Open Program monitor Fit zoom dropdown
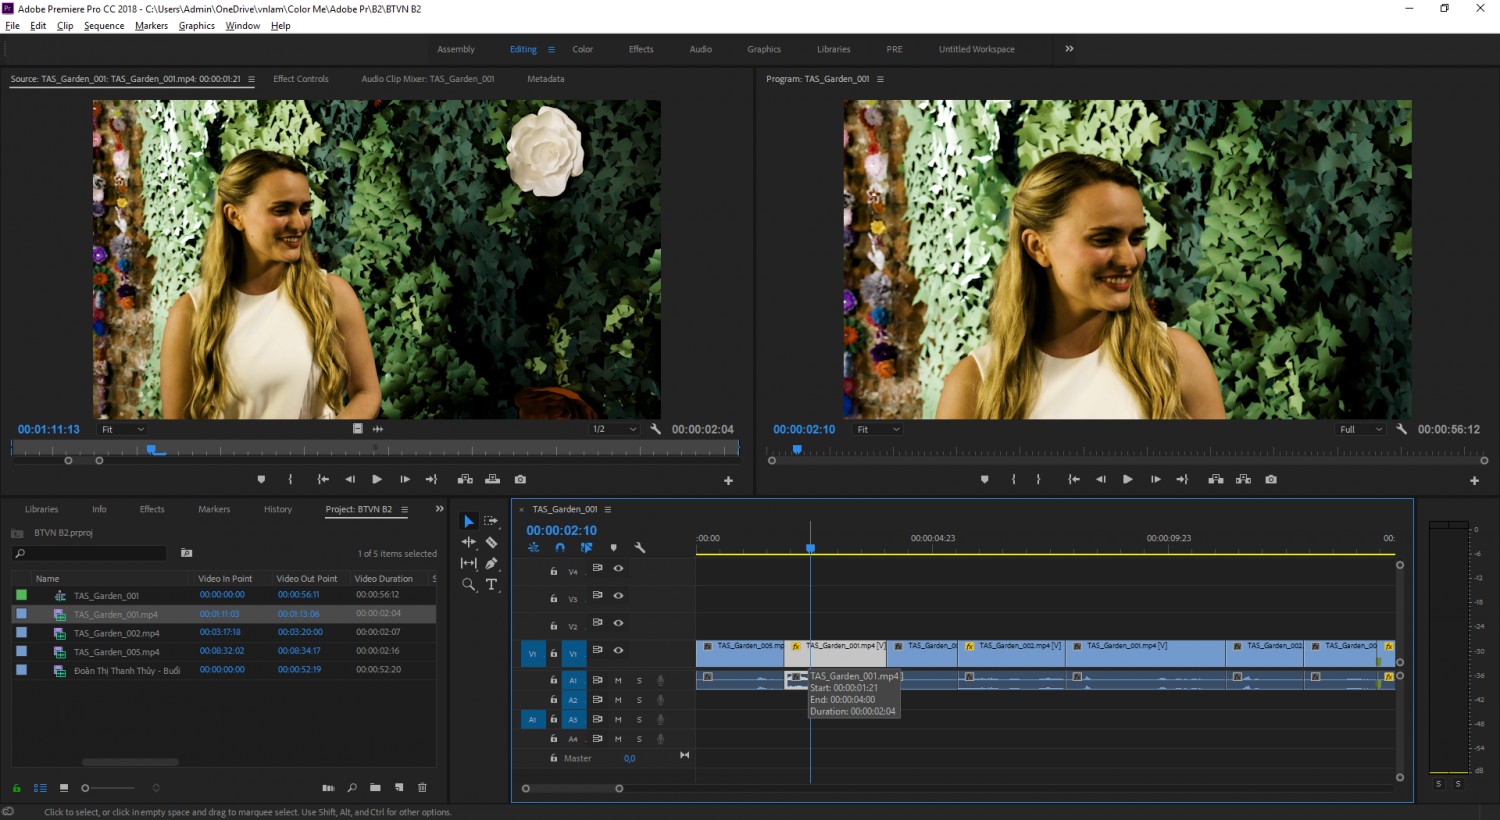 (x=878, y=429)
